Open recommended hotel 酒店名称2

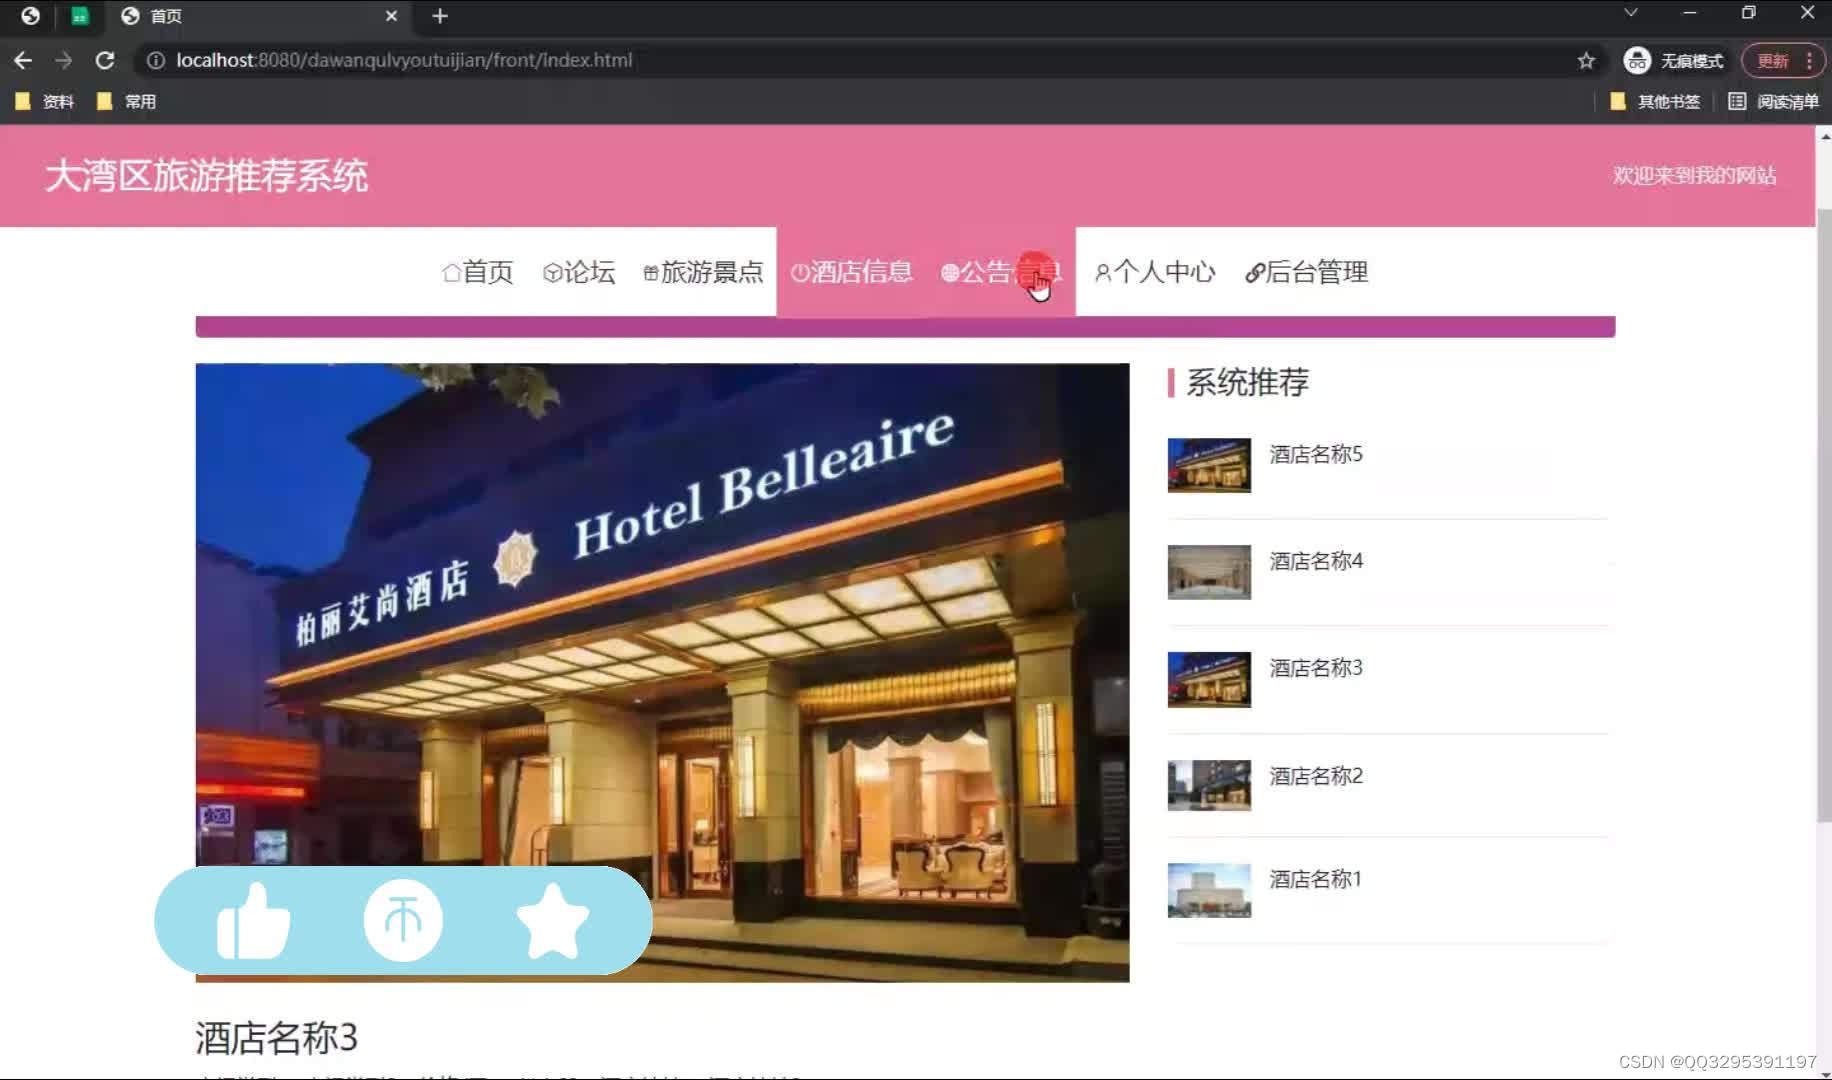pyautogui.click(x=1316, y=776)
